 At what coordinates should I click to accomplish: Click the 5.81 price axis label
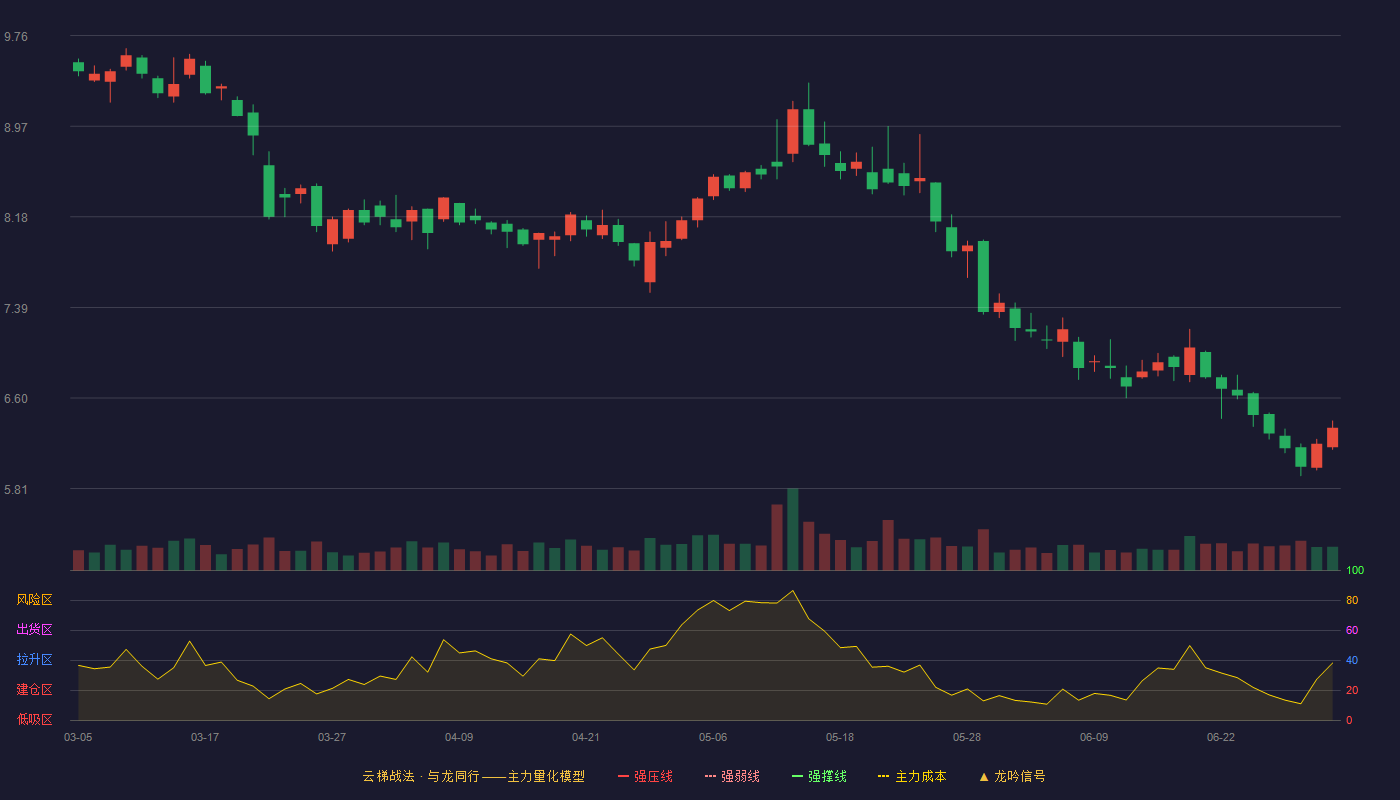point(16,490)
